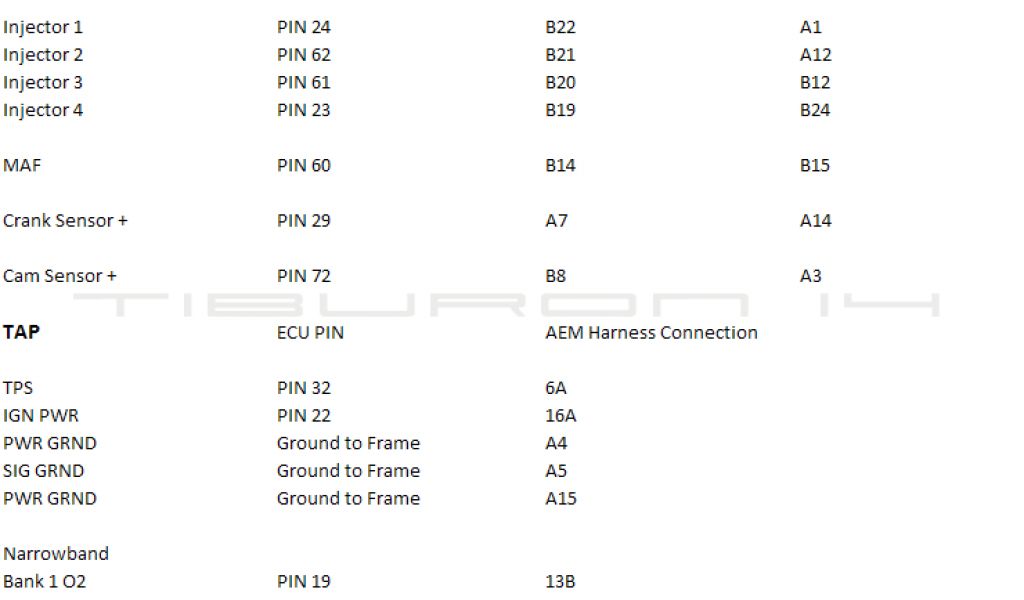This screenshot has width=1024, height=600.
Task: Click the SIG GRND label
Action: tap(43, 471)
